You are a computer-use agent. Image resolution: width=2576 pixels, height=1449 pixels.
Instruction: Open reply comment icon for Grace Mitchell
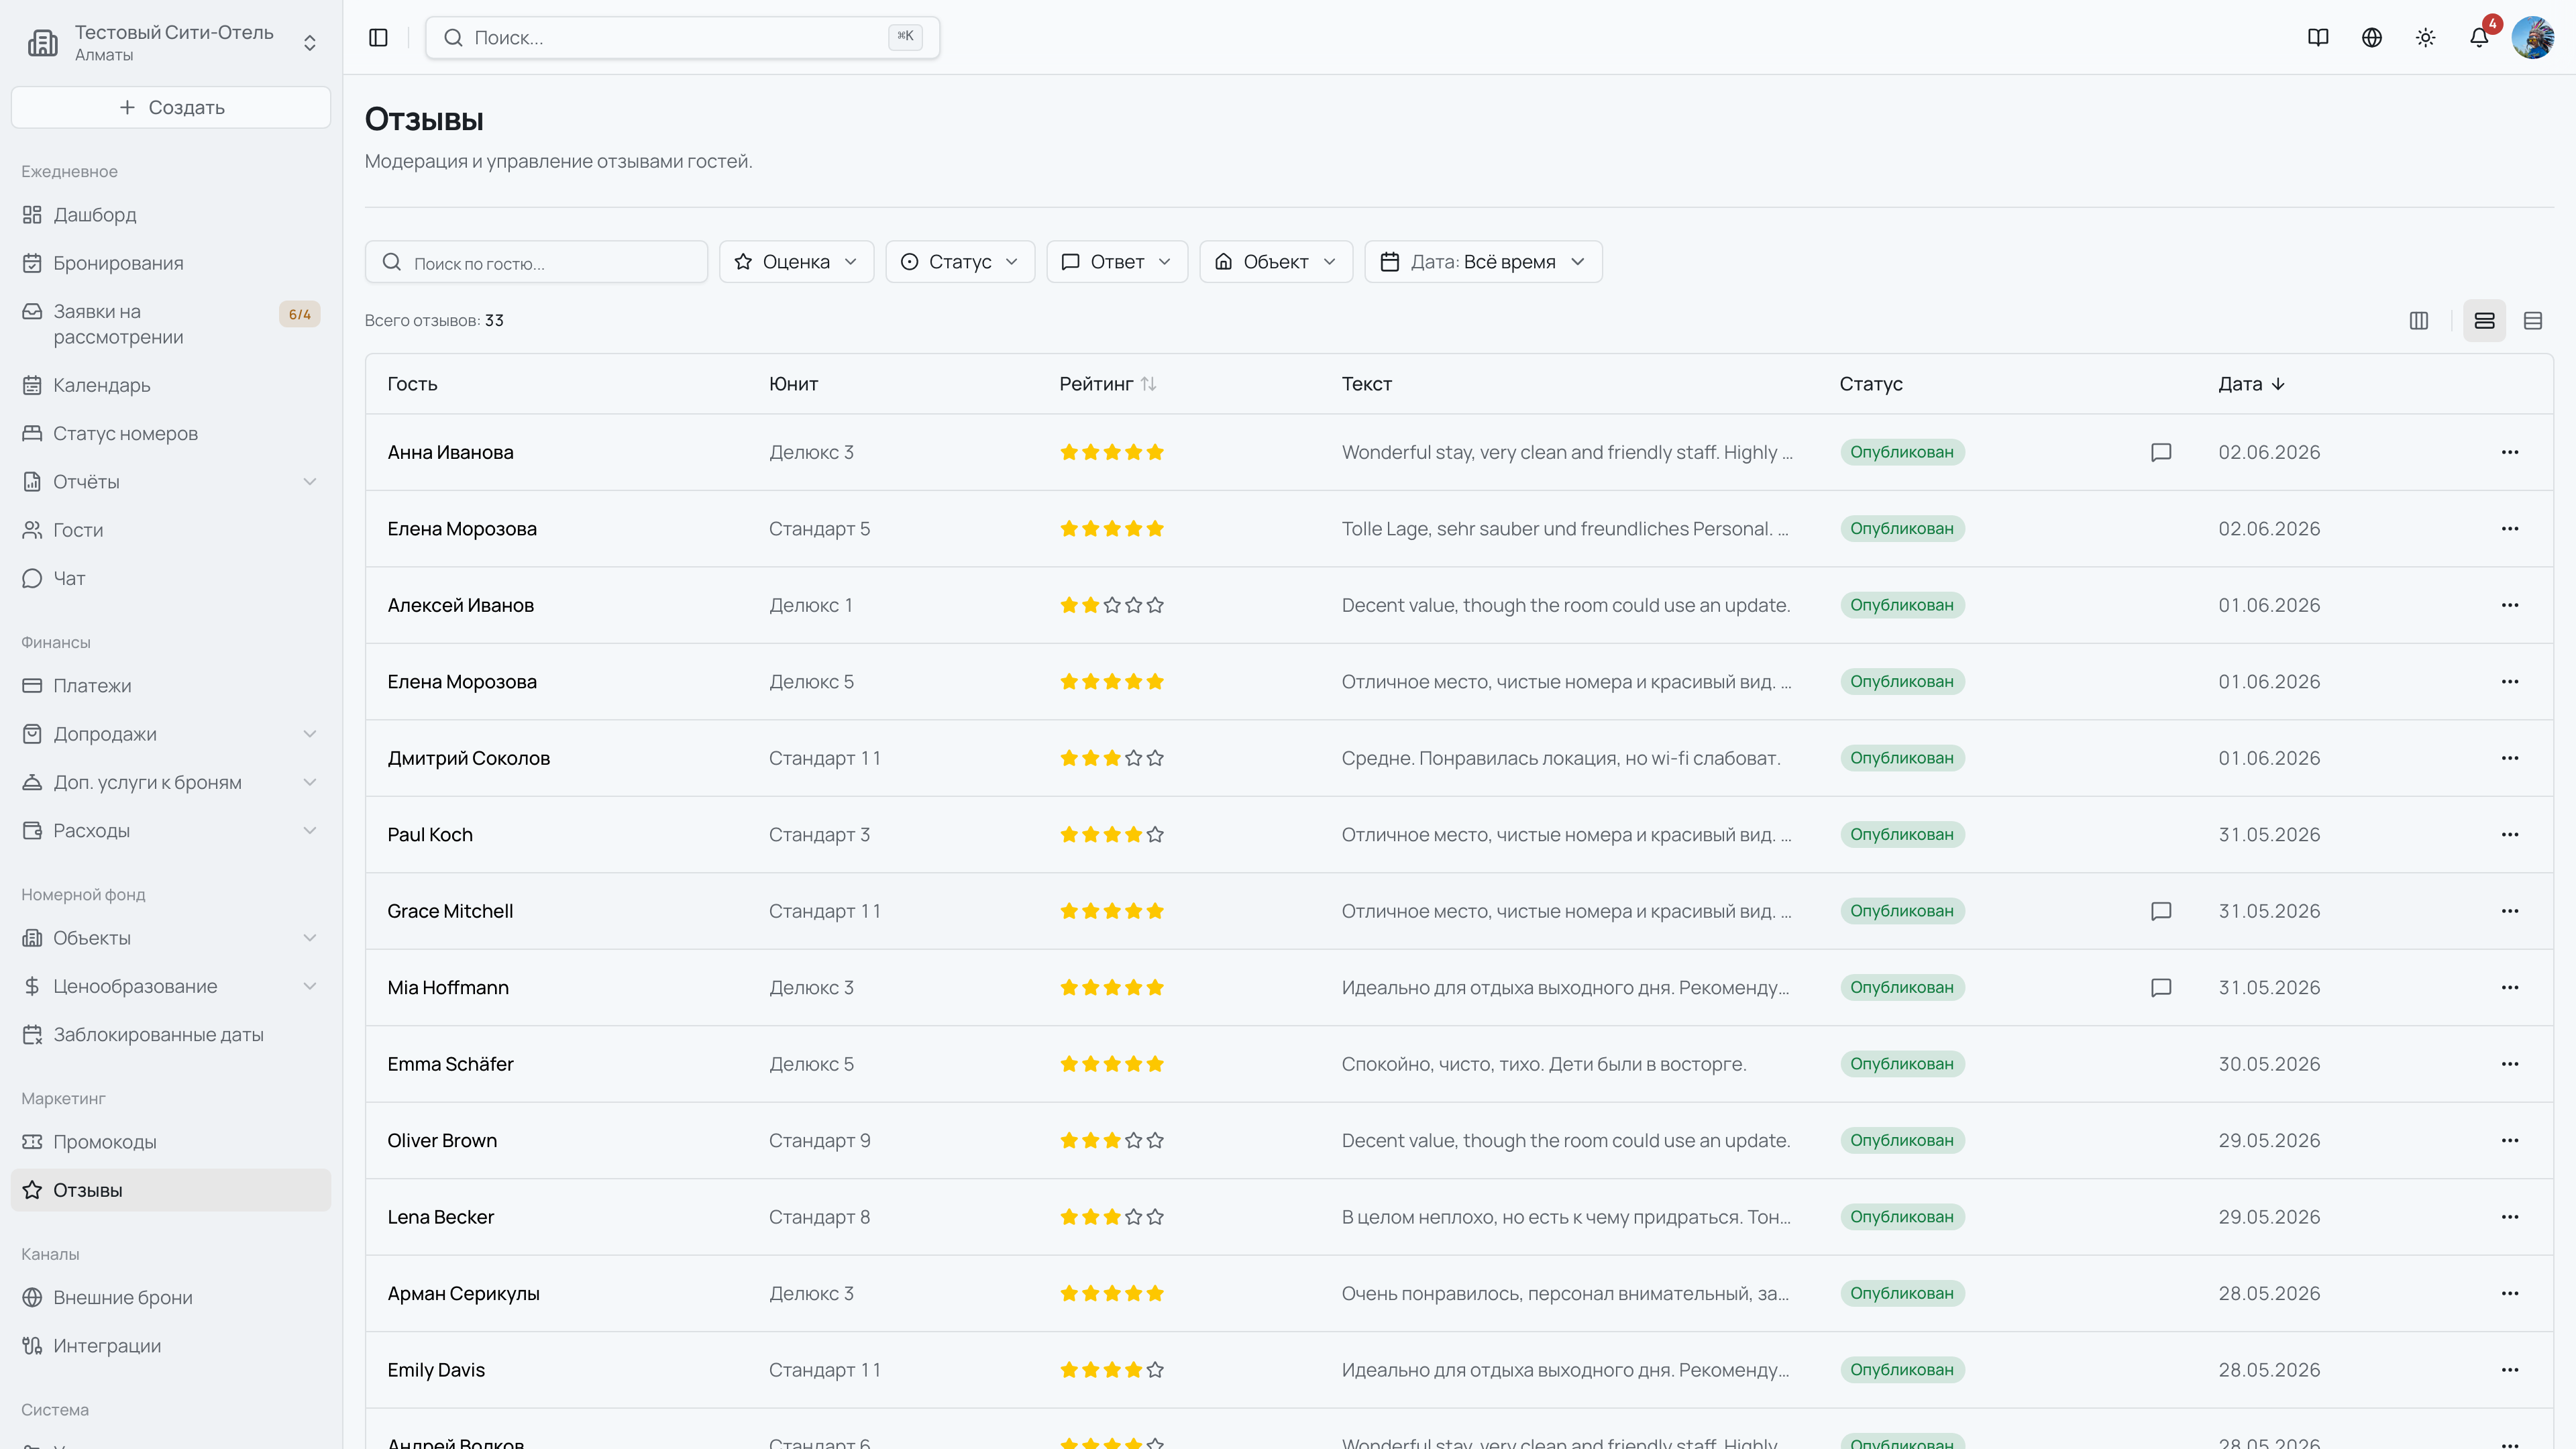tap(2161, 911)
